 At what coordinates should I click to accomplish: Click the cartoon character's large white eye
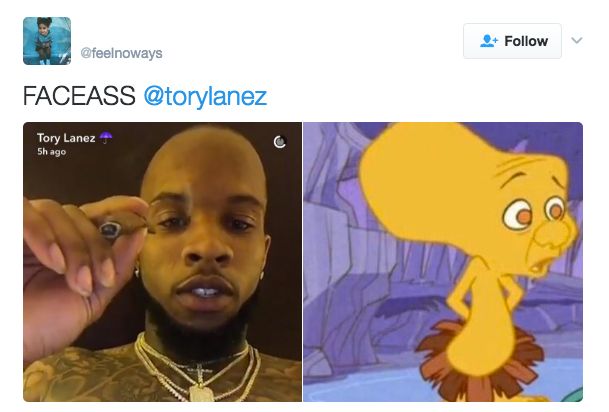(x=518, y=215)
